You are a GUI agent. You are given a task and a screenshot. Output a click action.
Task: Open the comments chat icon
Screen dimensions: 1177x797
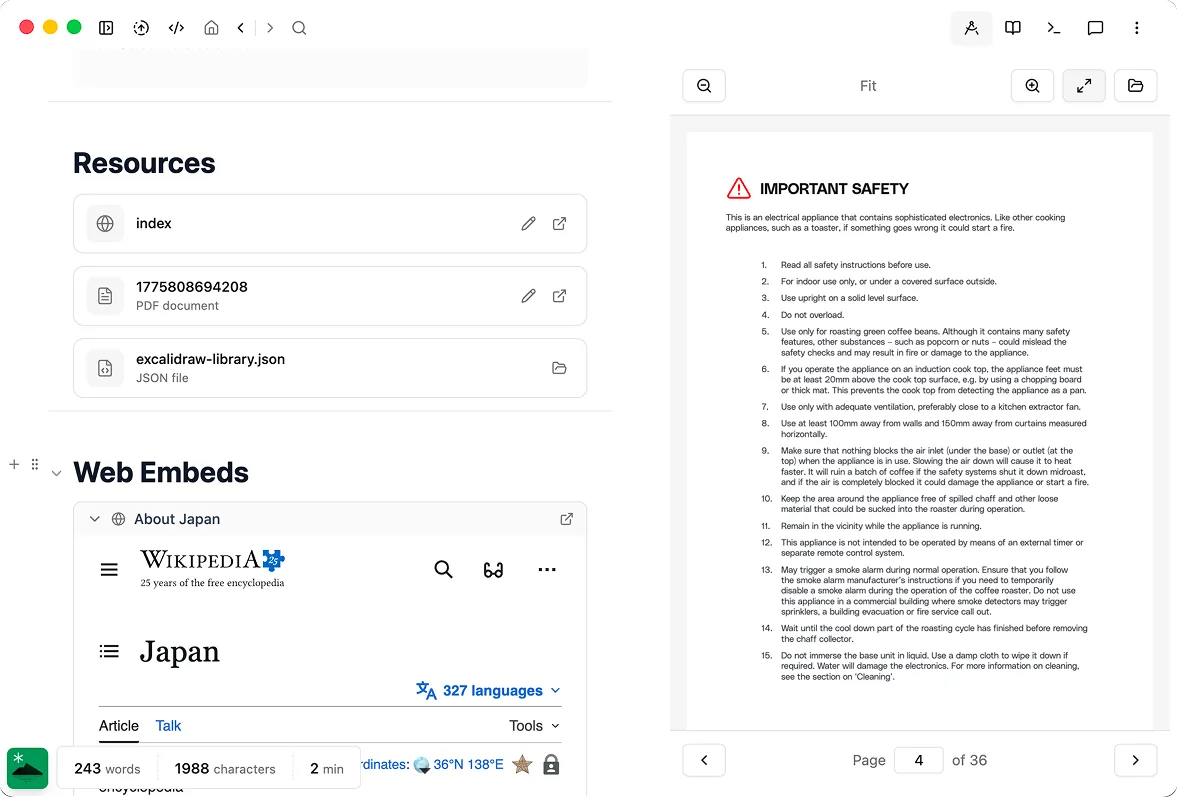[x=1095, y=29]
